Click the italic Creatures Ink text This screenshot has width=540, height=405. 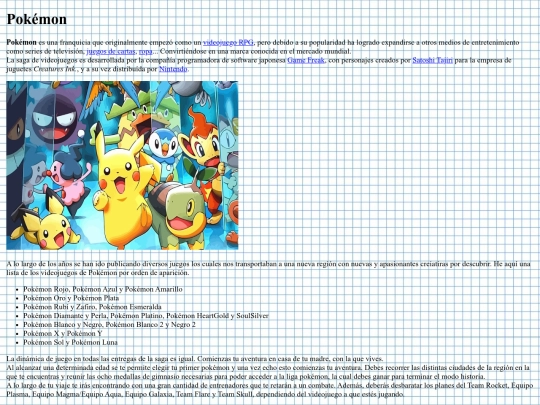(56, 69)
